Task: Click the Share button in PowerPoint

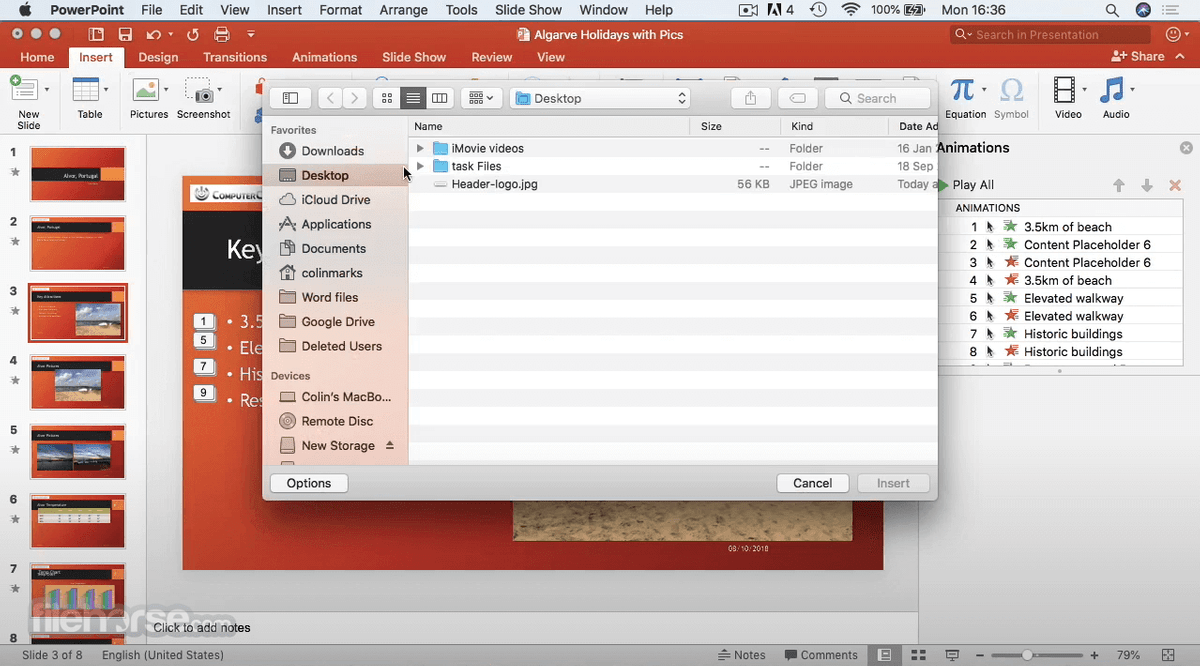Action: pyautogui.click(x=1139, y=57)
